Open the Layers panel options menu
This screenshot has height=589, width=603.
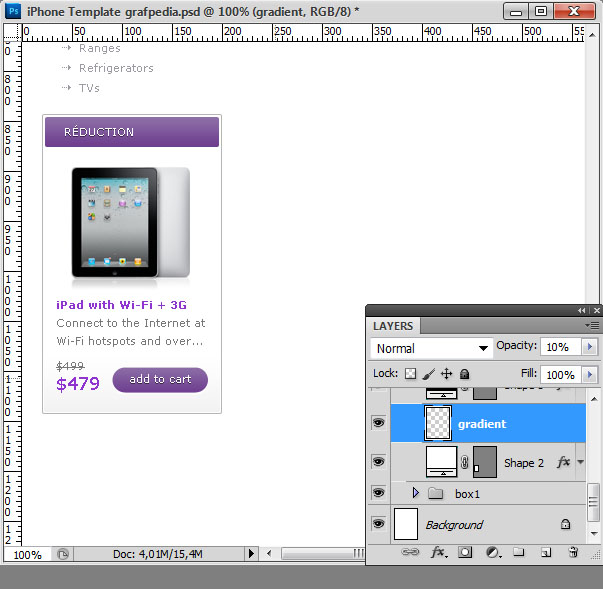[592, 326]
